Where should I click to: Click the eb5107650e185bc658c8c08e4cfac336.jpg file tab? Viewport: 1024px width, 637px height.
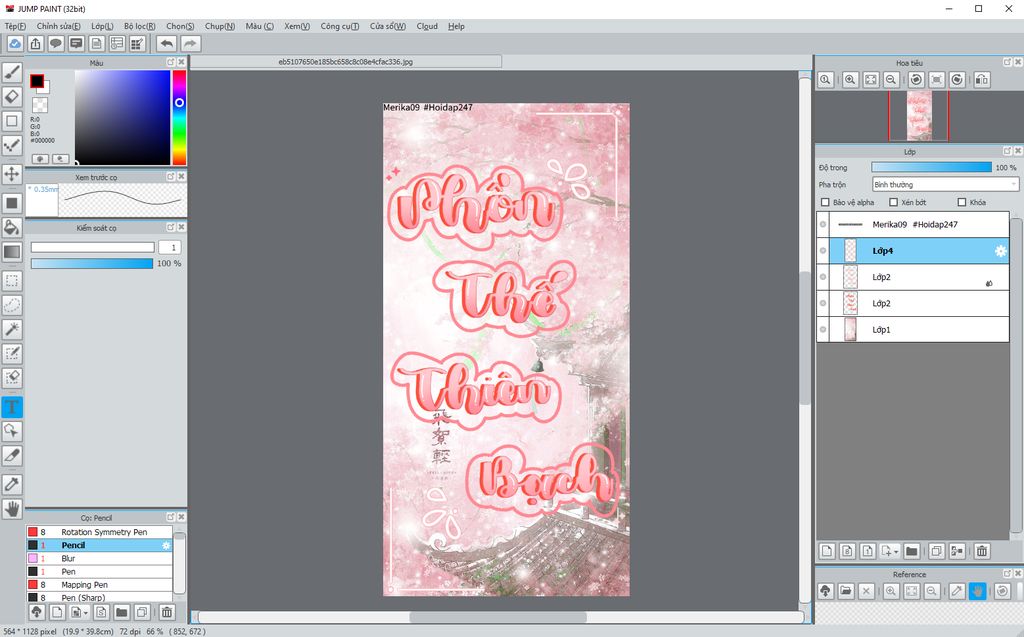click(345, 61)
